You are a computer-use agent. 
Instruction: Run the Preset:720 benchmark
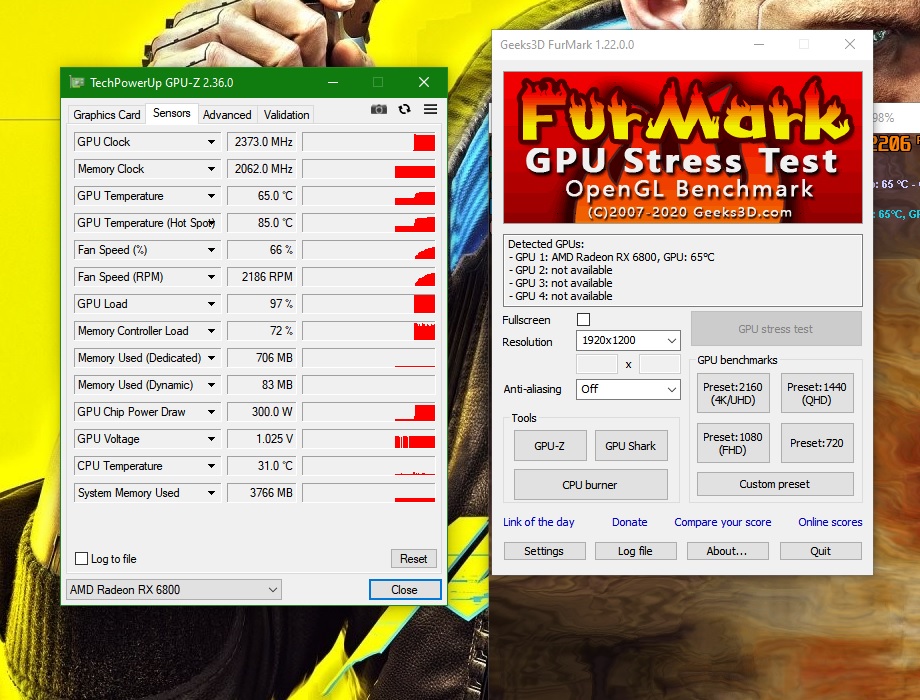pyautogui.click(x=817, y=442)
